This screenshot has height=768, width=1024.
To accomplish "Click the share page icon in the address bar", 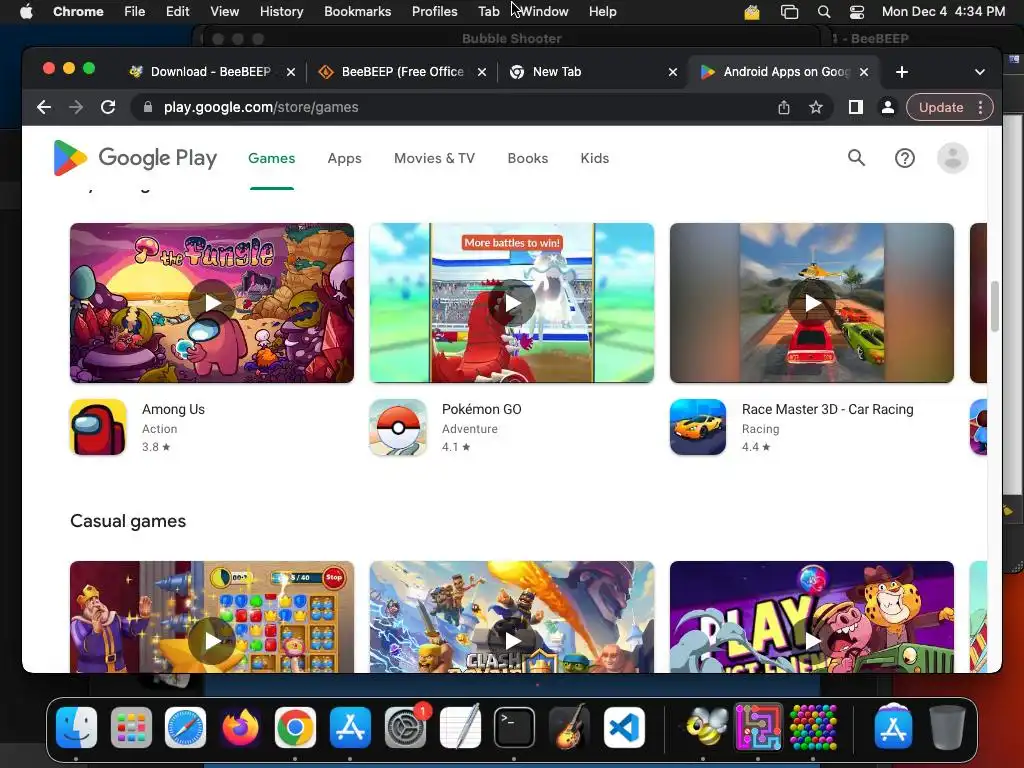I will click(784, 107).
